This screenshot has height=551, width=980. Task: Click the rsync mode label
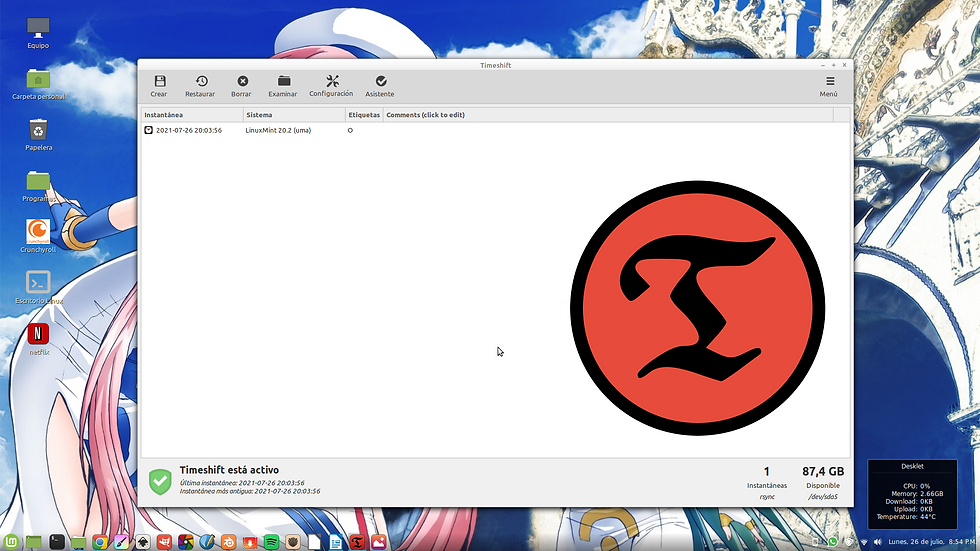(767, 497)
